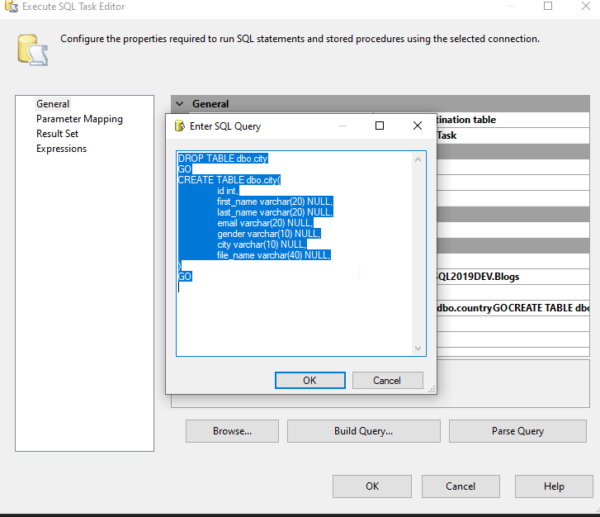
Task: Open Help for the task editor
Action: (553, 486)
